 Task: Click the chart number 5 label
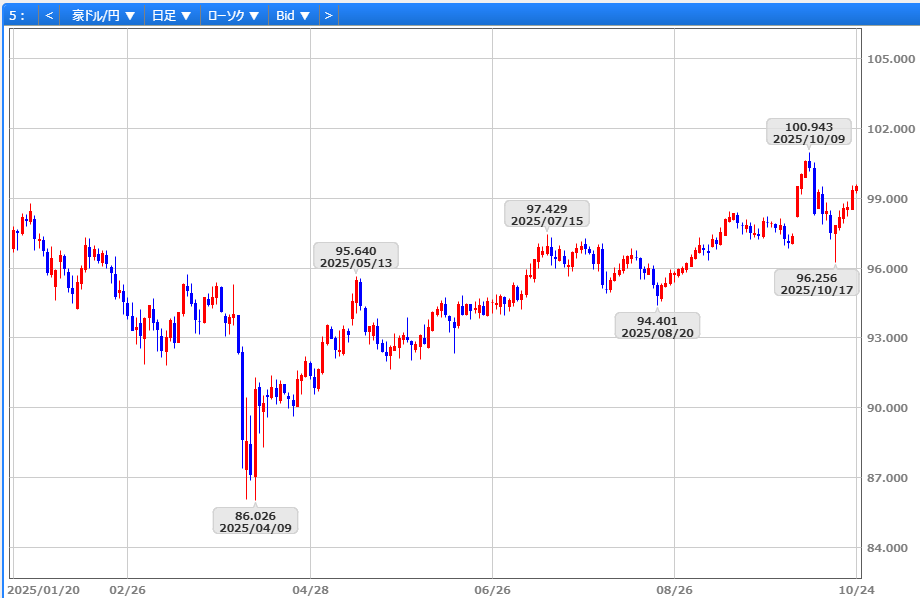click(x=16, y=15)
